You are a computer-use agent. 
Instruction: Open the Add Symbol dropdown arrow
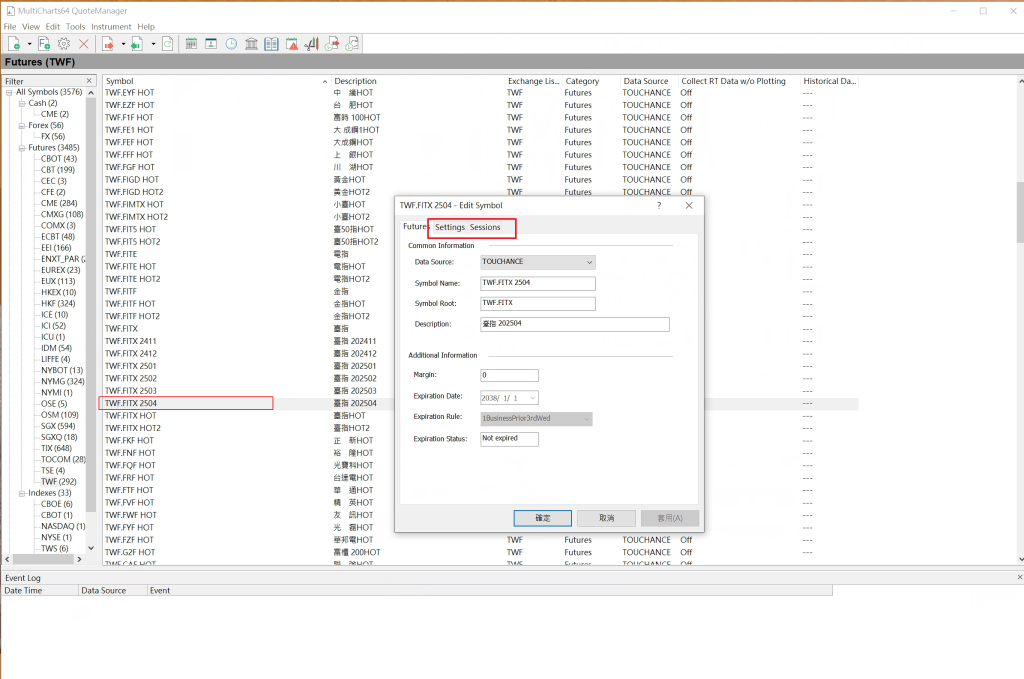[29, 44]
